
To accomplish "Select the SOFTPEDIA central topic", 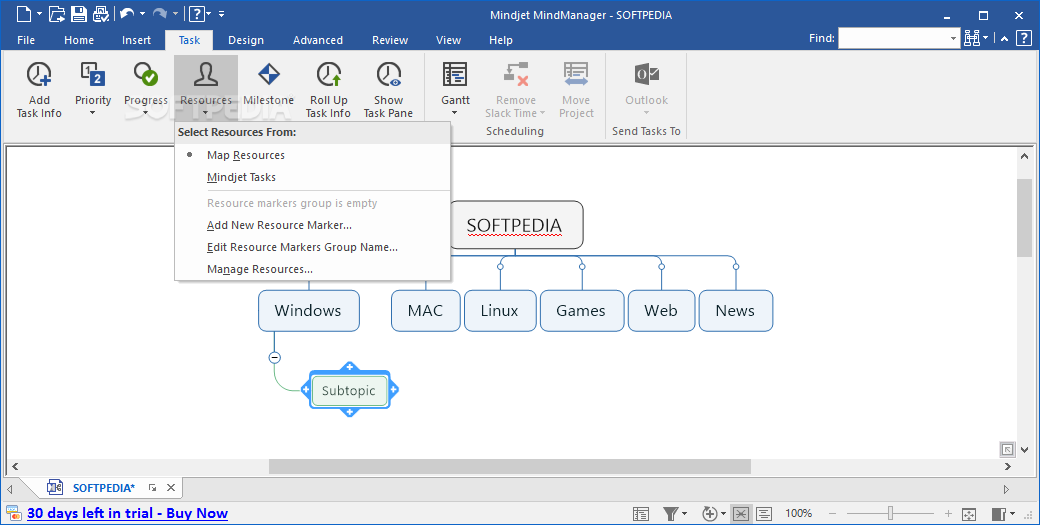I will tap(515, 225).
